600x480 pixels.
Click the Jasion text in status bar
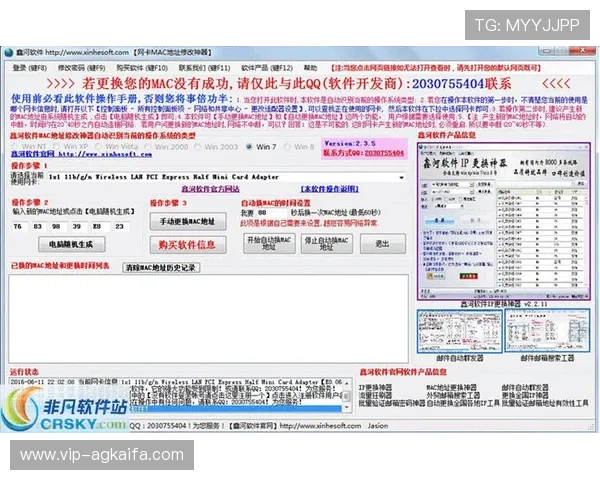click(378, 426)
